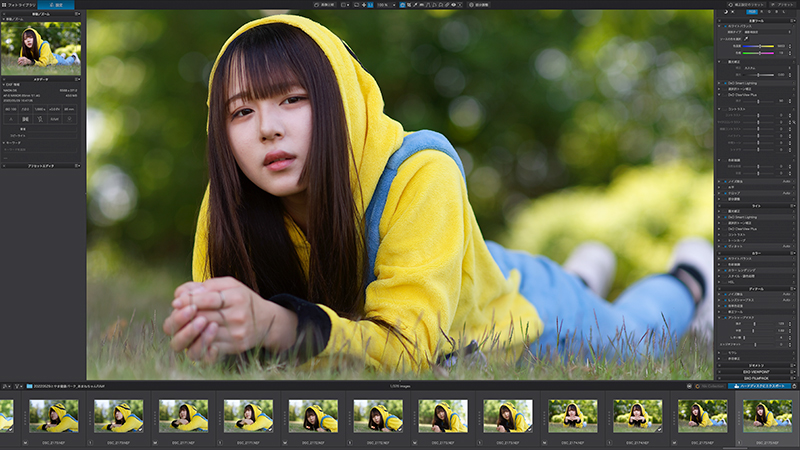Open the Presets button at top right
The height and width of the screenshot is (450, 800).
(x=783, y=5)
